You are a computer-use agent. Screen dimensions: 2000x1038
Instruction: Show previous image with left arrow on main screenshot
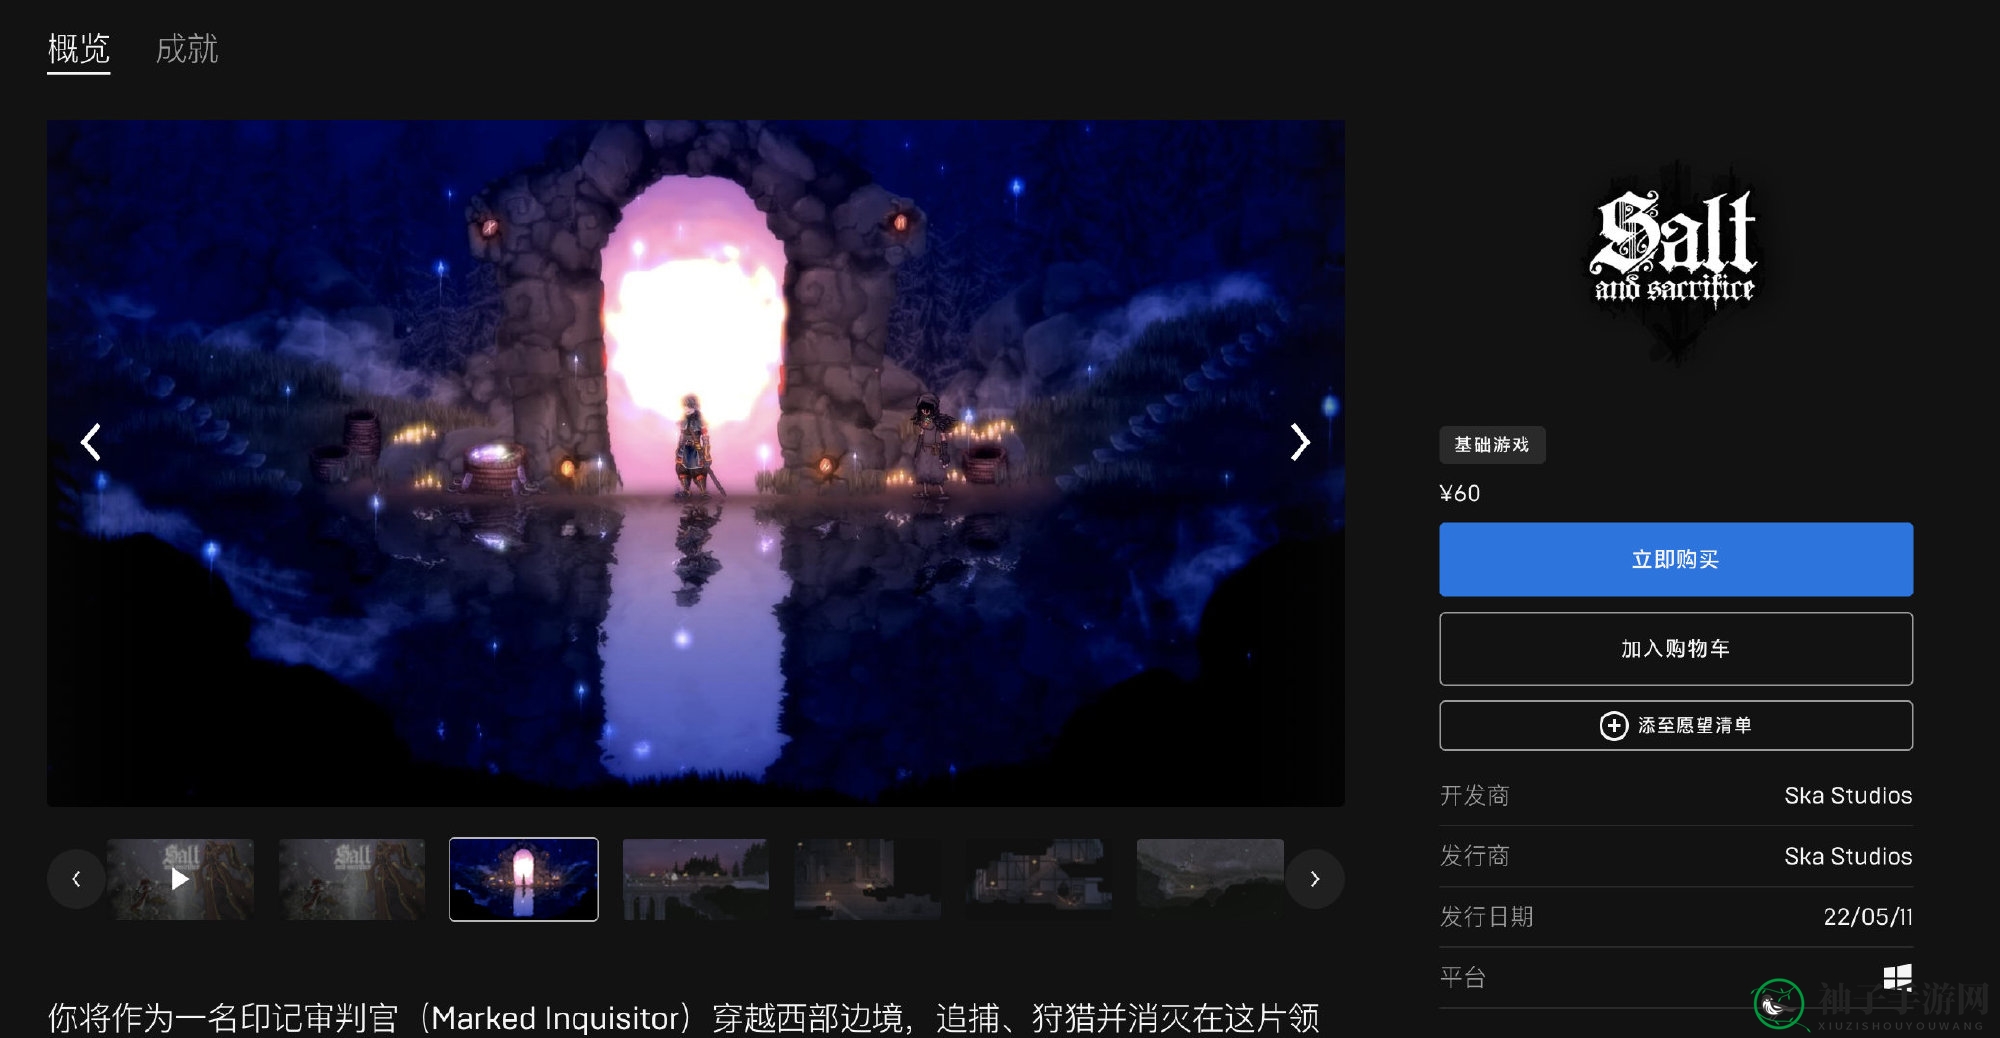point(91,441)
